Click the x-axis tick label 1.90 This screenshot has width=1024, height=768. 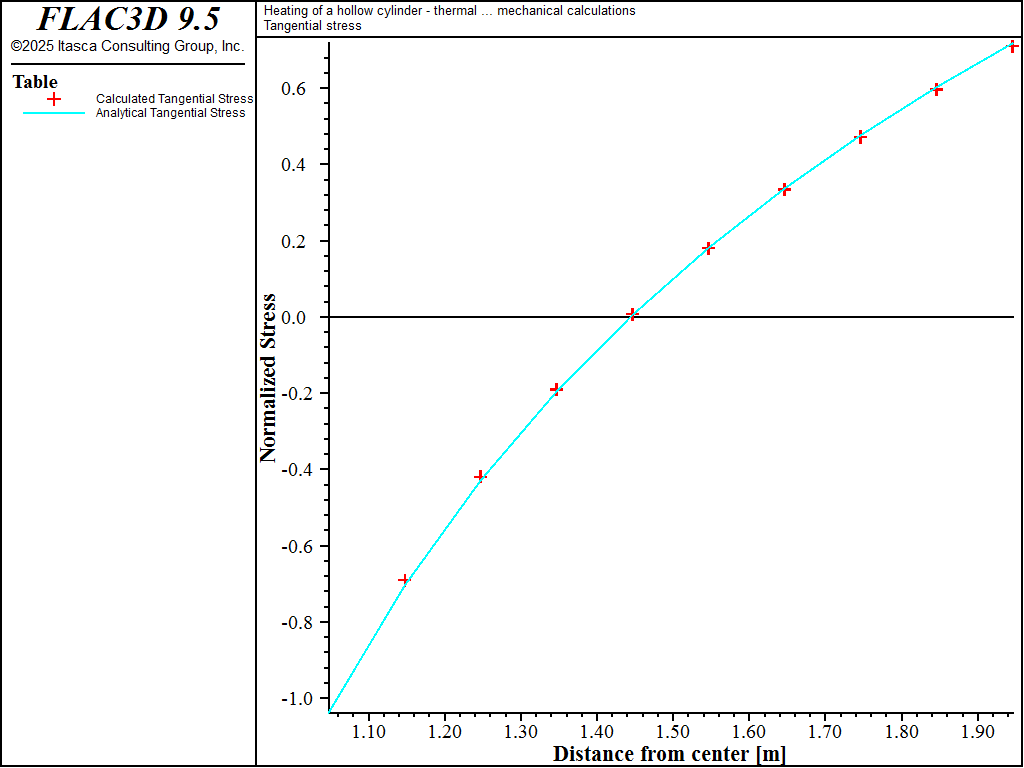pyautogui.click(x=977, y=730)
